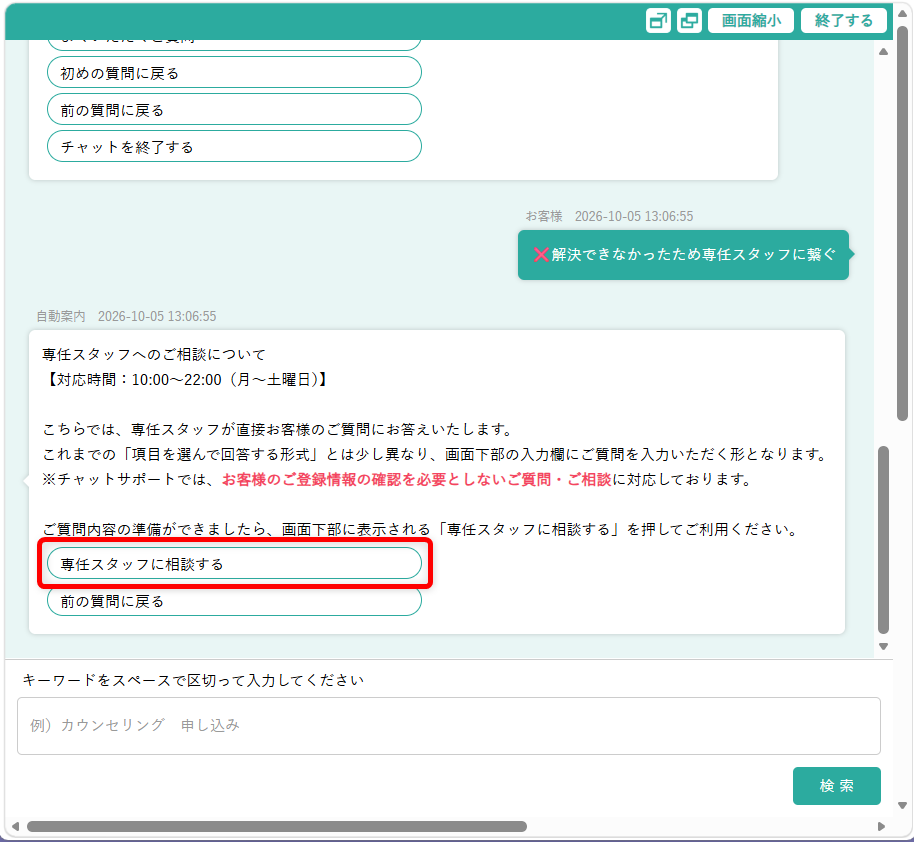
Task: Select the チャットを終了する option
Action: pyautogui.click(x=234, y=146)
